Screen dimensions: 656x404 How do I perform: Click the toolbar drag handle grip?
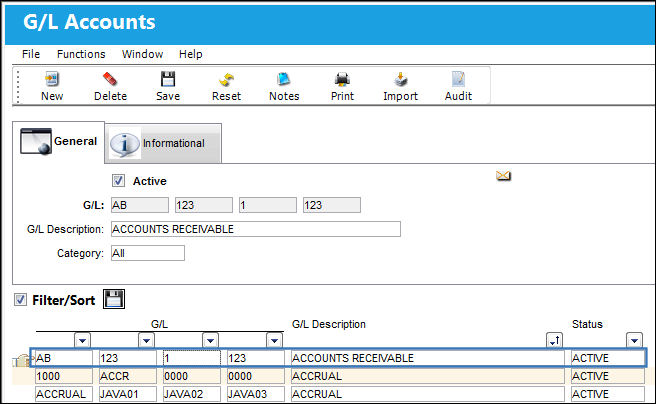[x=18, y=87]
